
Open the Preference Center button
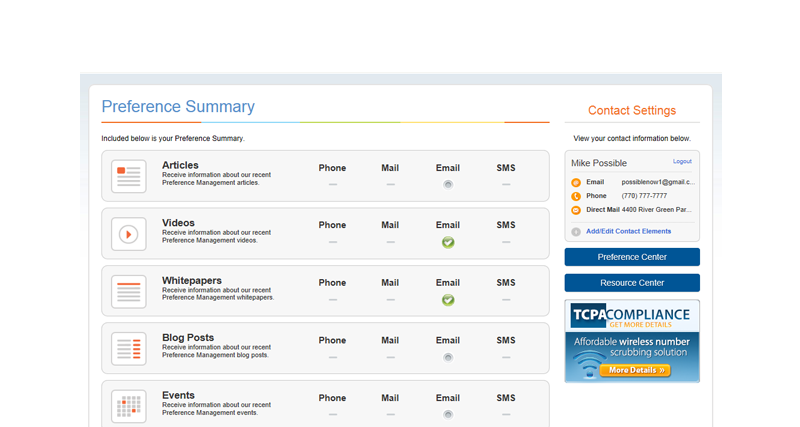pyautogui.click(x=632, y=257)
